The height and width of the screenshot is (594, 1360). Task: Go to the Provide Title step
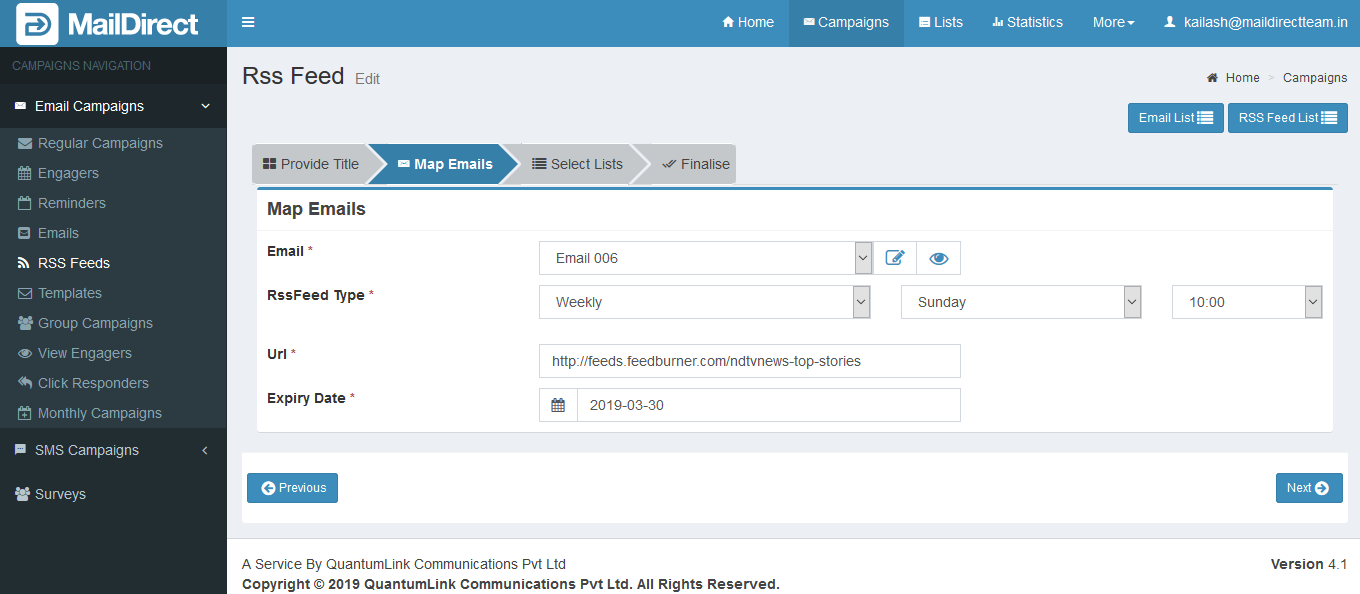pyautogui.click(x=310, y=164)
